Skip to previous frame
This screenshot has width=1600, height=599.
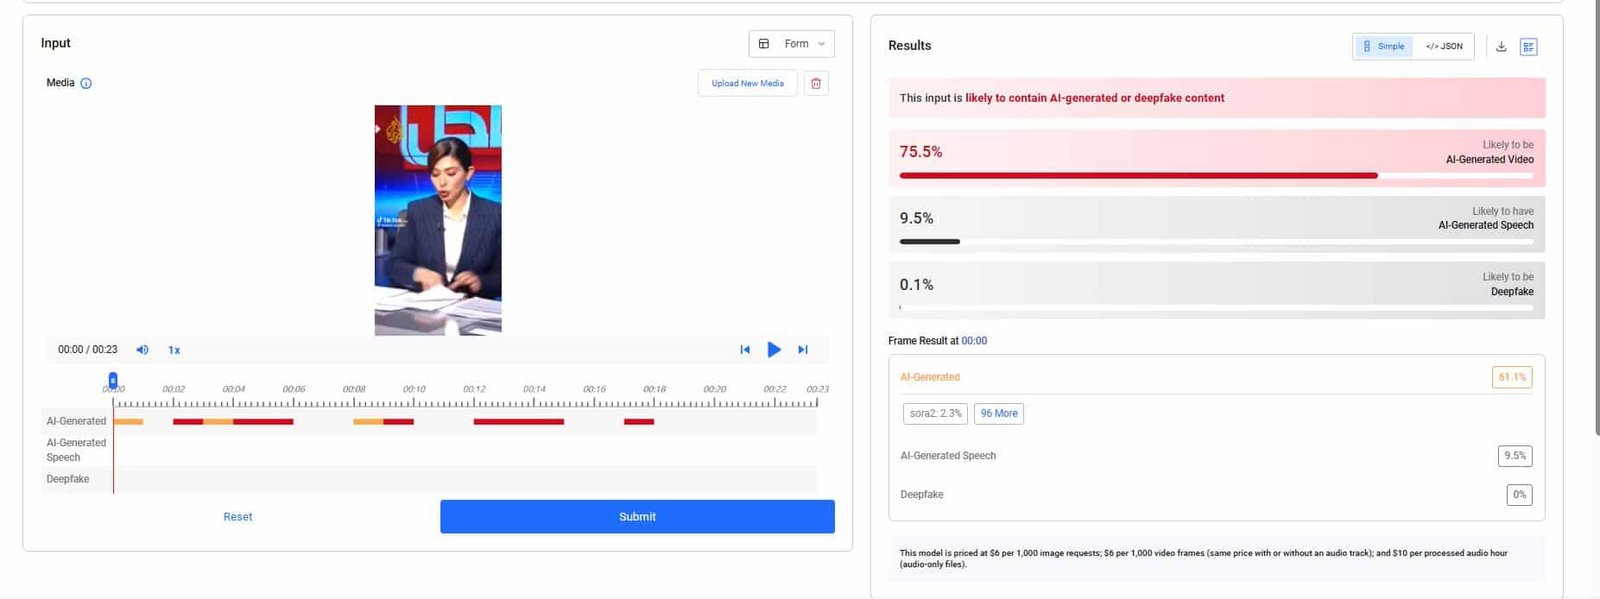pyautogui.click(x=745, y=350)
